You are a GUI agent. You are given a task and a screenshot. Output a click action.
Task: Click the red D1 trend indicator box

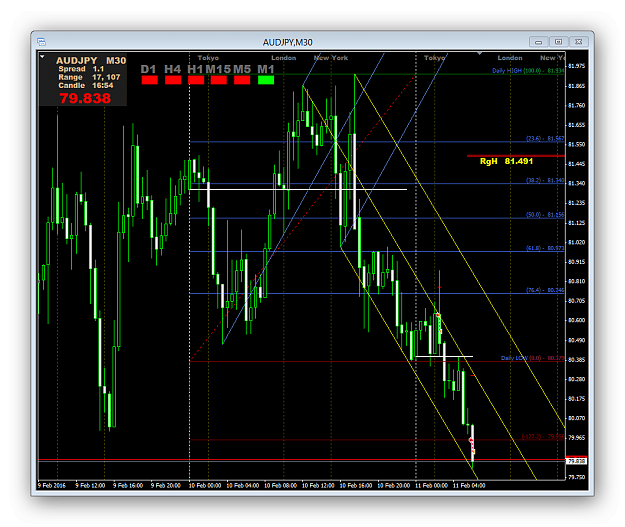[149, 80]
